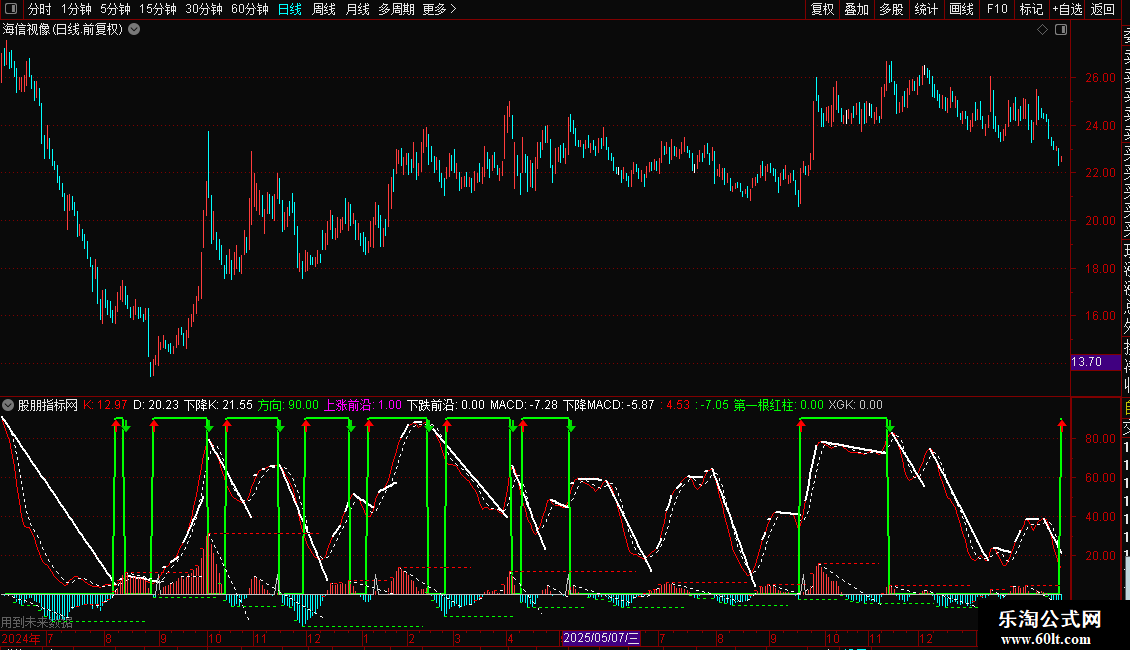Viewport: 1130px width, 650px height.
Task: Open the 画线 drawing tools
Action: coord(961,9)
